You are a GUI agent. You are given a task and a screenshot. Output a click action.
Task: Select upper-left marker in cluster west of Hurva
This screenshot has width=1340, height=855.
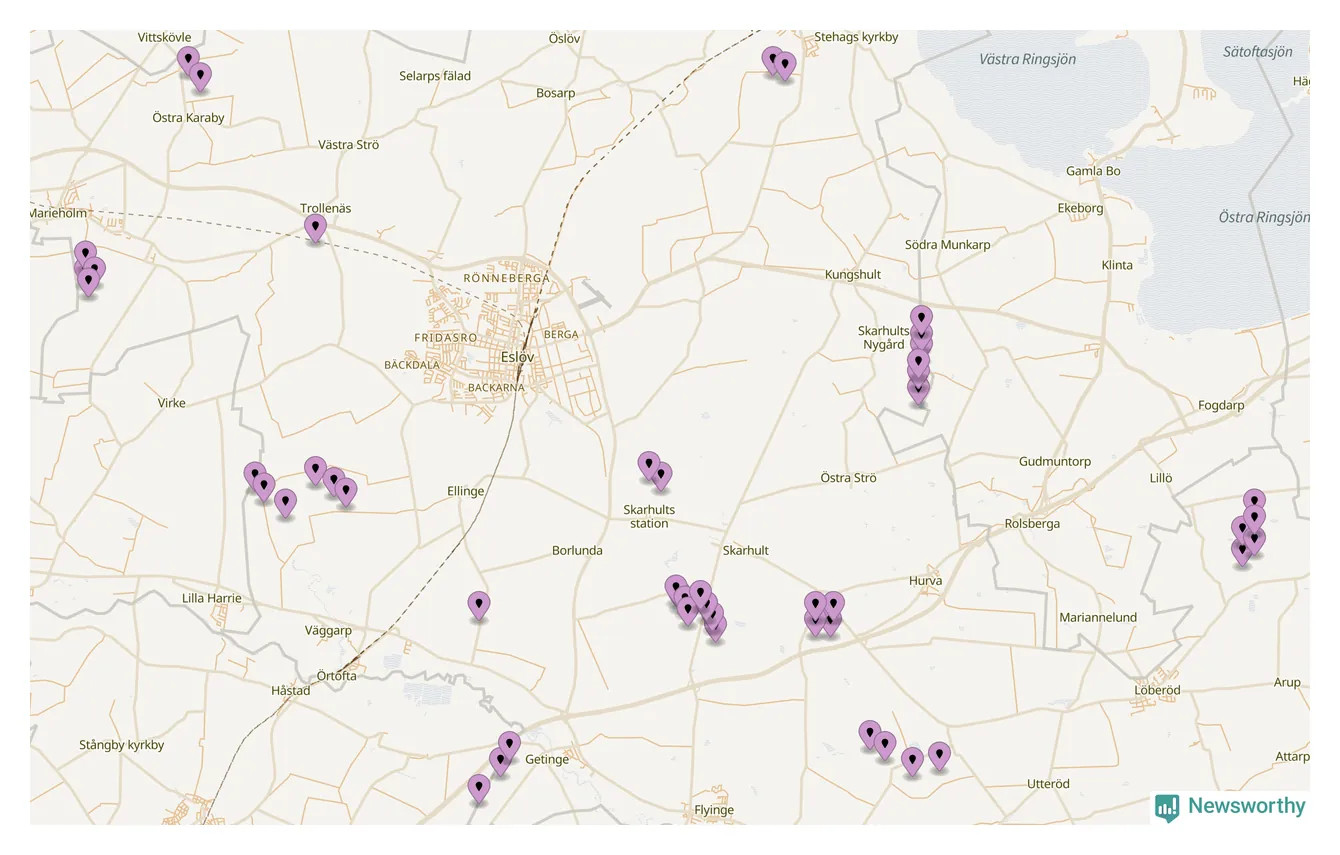click(x=815, y=605)
